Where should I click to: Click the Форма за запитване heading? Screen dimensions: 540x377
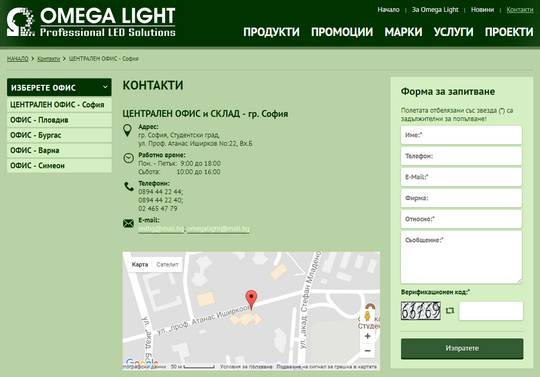(x=448, y=92)
